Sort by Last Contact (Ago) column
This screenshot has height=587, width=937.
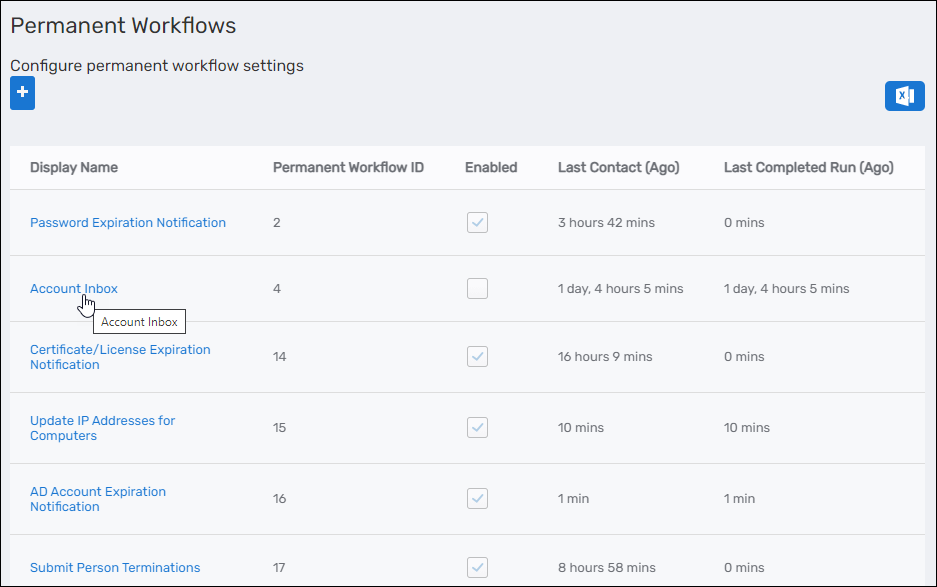click(618, 168)
